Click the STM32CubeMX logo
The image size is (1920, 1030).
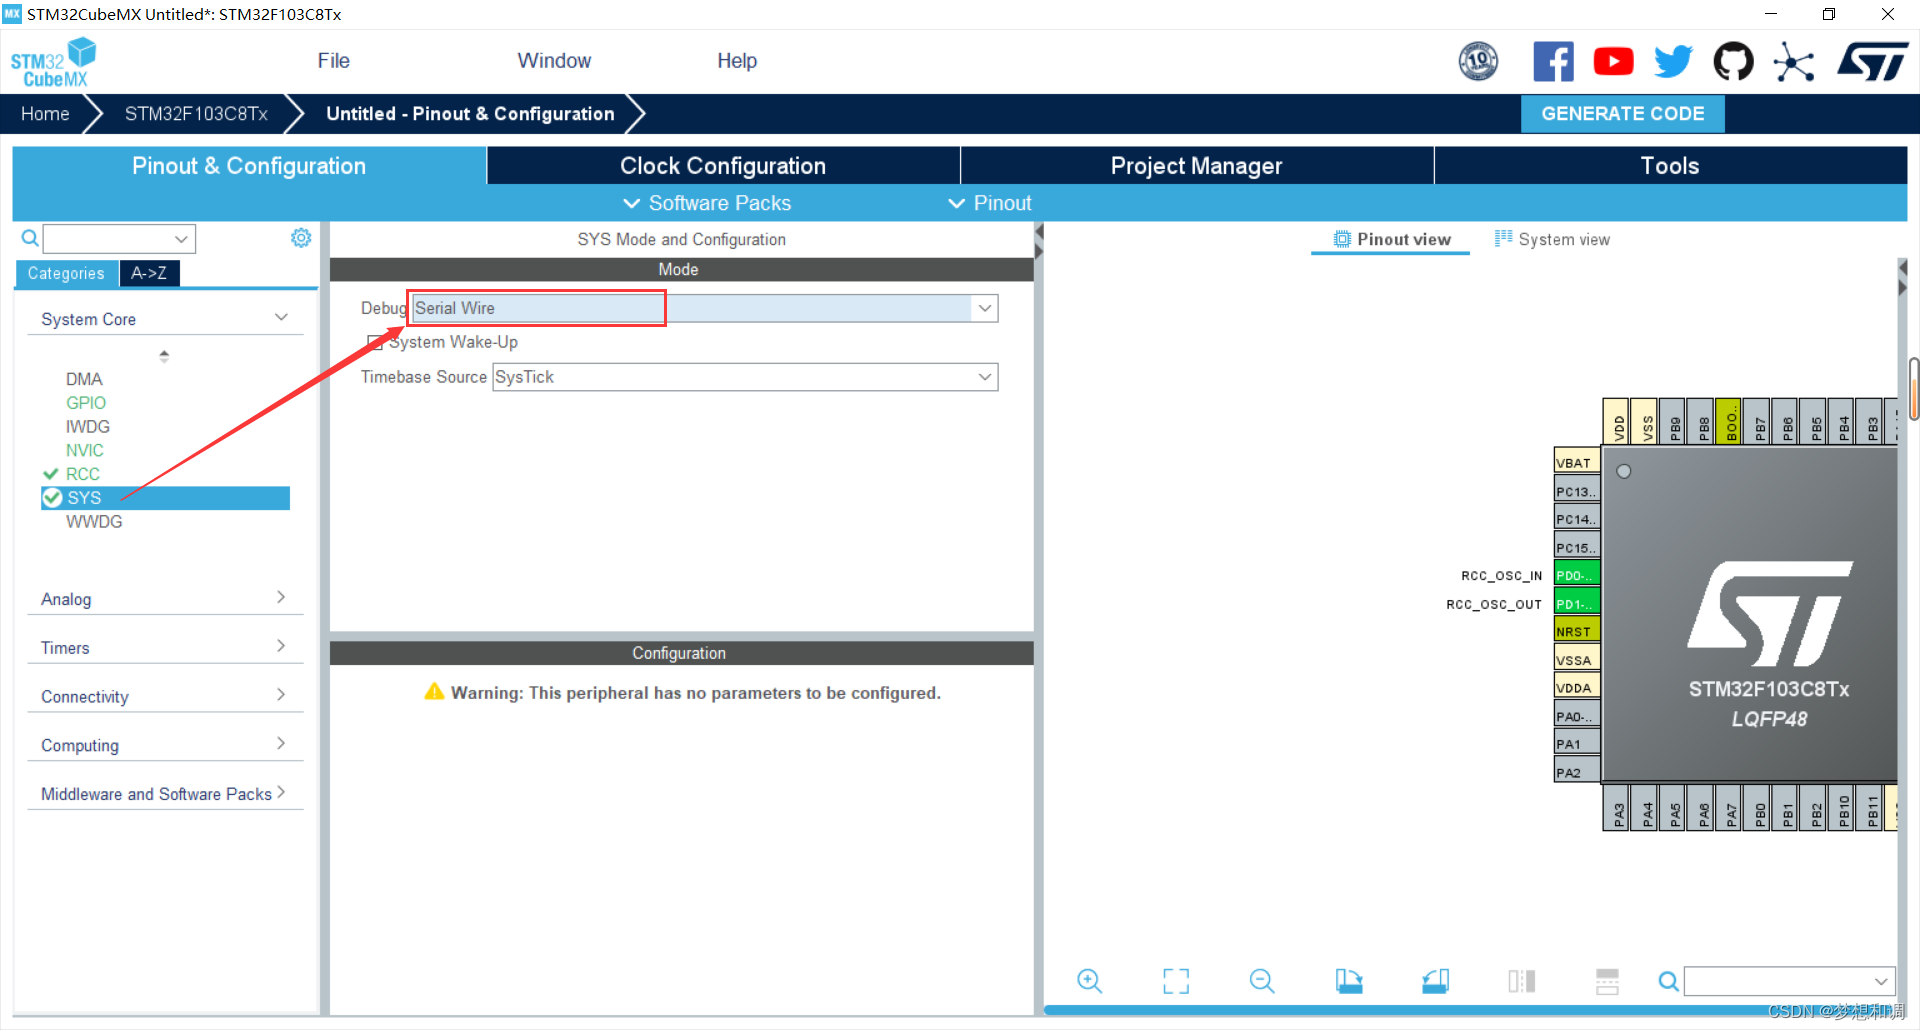coord(53,62)
